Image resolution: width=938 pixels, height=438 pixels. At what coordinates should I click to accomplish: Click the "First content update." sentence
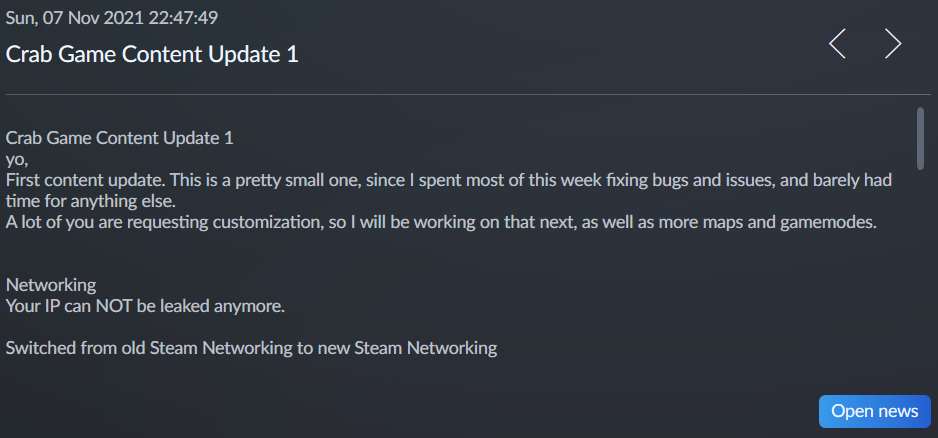[x=85, y=180]
